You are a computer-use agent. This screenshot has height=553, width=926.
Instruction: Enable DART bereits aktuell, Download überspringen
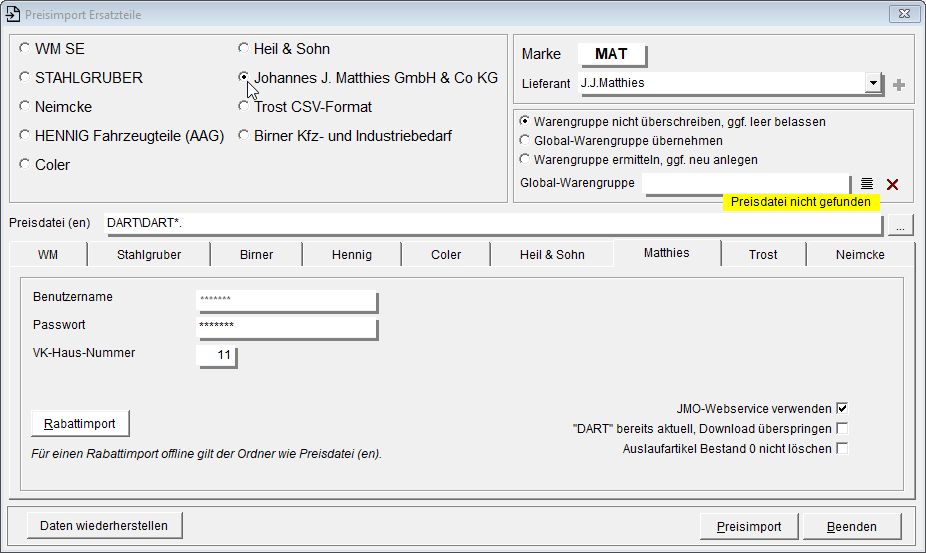[842, 428]
